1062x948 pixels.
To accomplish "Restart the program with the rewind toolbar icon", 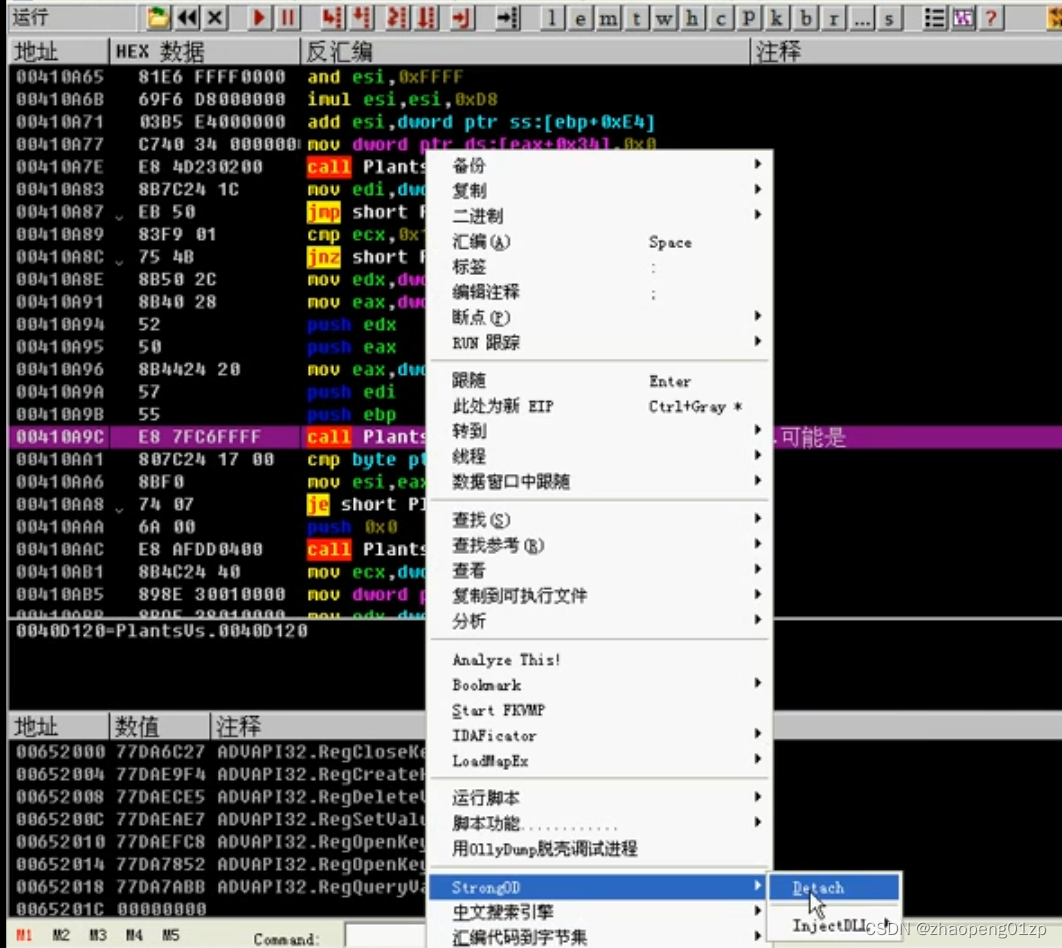I will tap(186, 16).
